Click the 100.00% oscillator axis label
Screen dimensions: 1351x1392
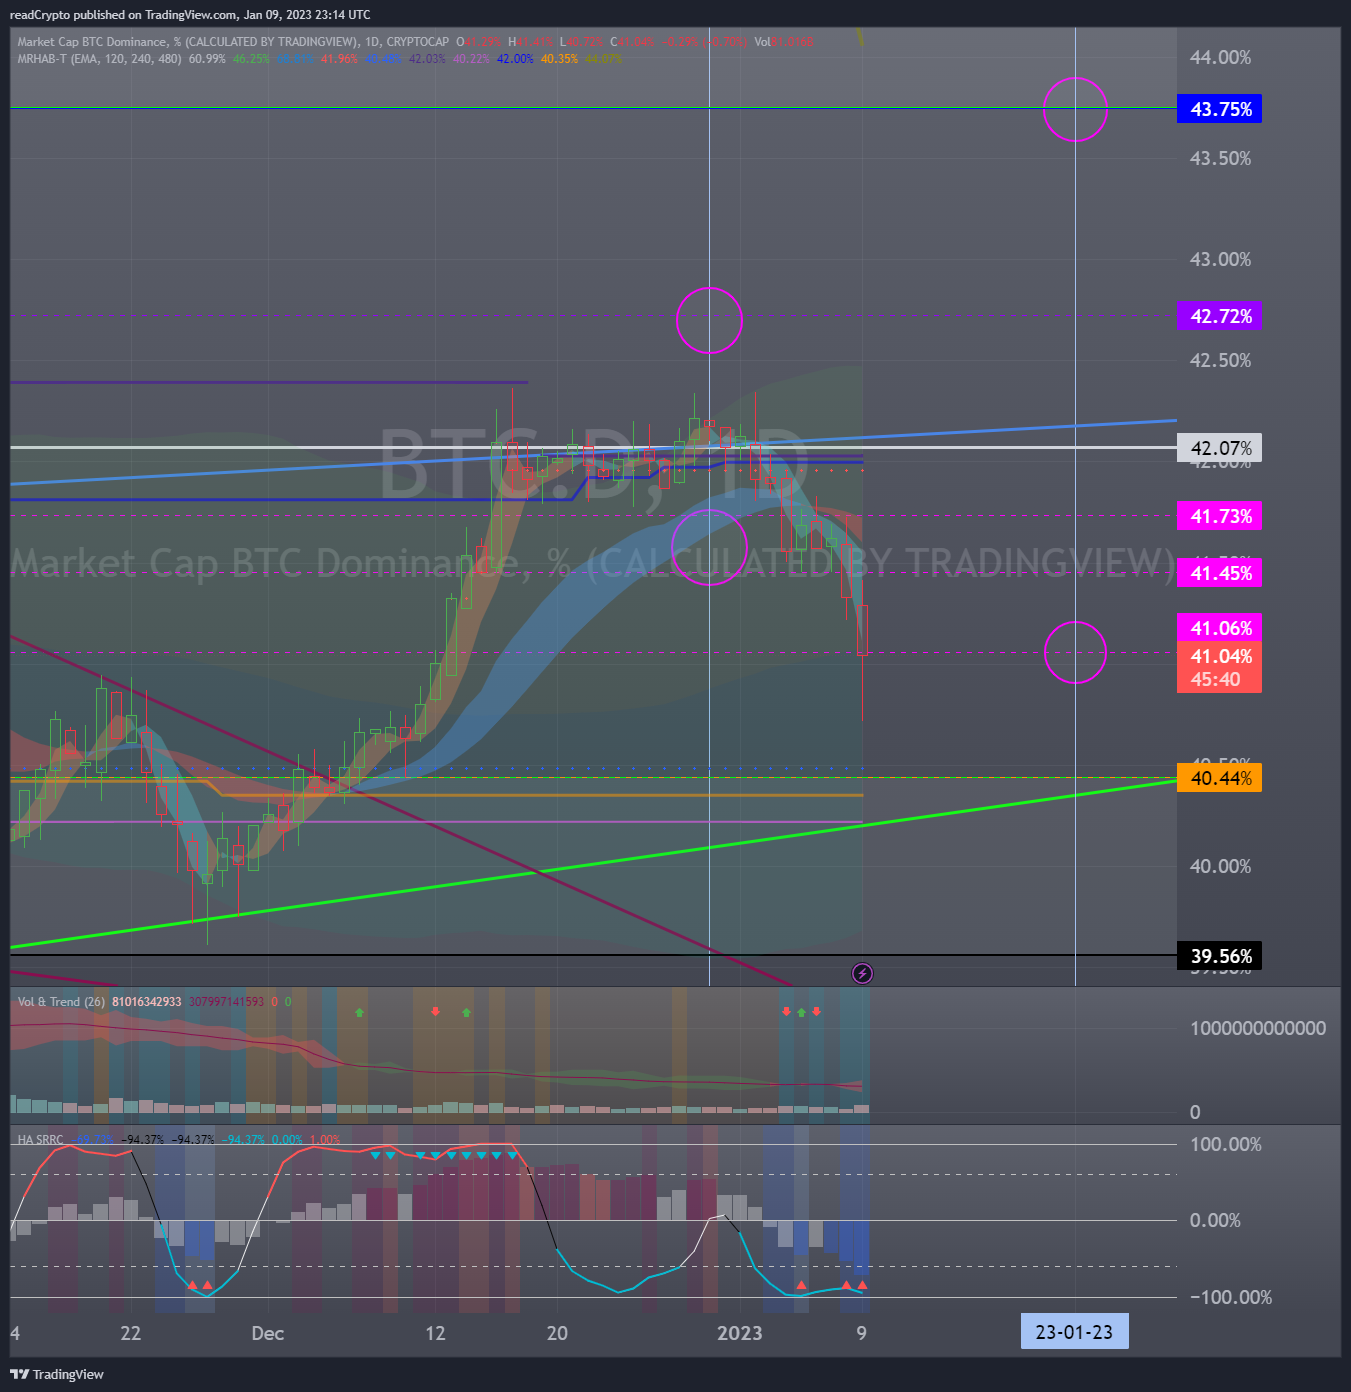[x=1226, y=1144]
